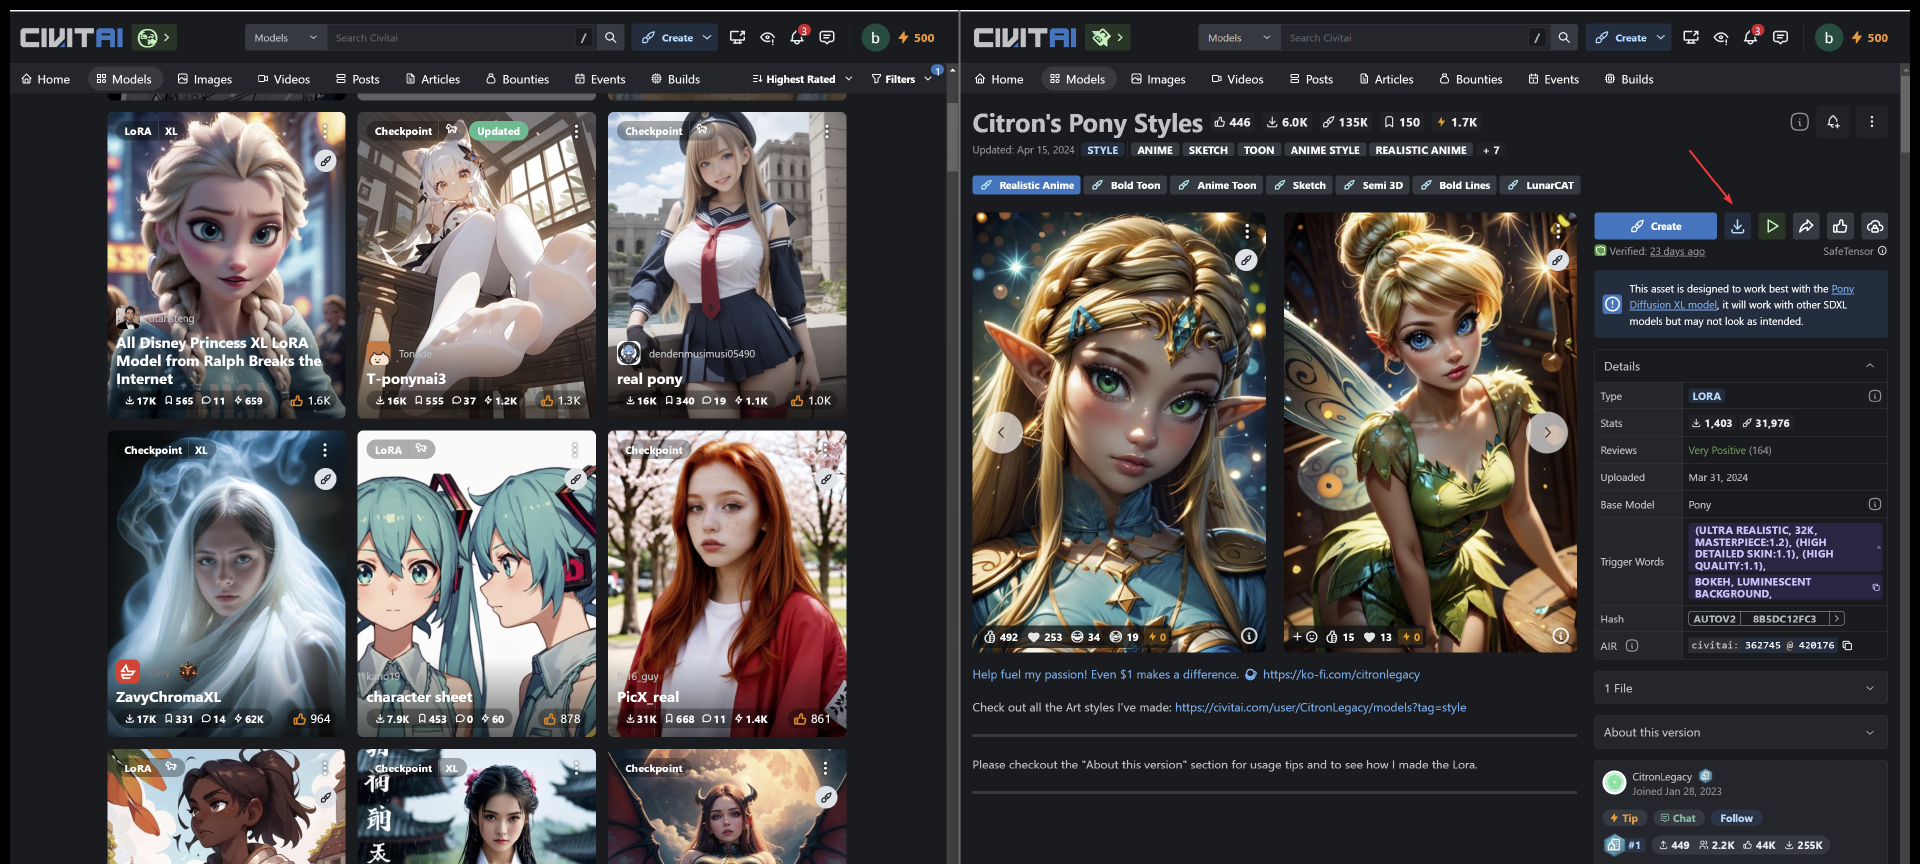Open Models search category dropdown in left window
Screen dimensions: 1920x864
coord(286,38)
